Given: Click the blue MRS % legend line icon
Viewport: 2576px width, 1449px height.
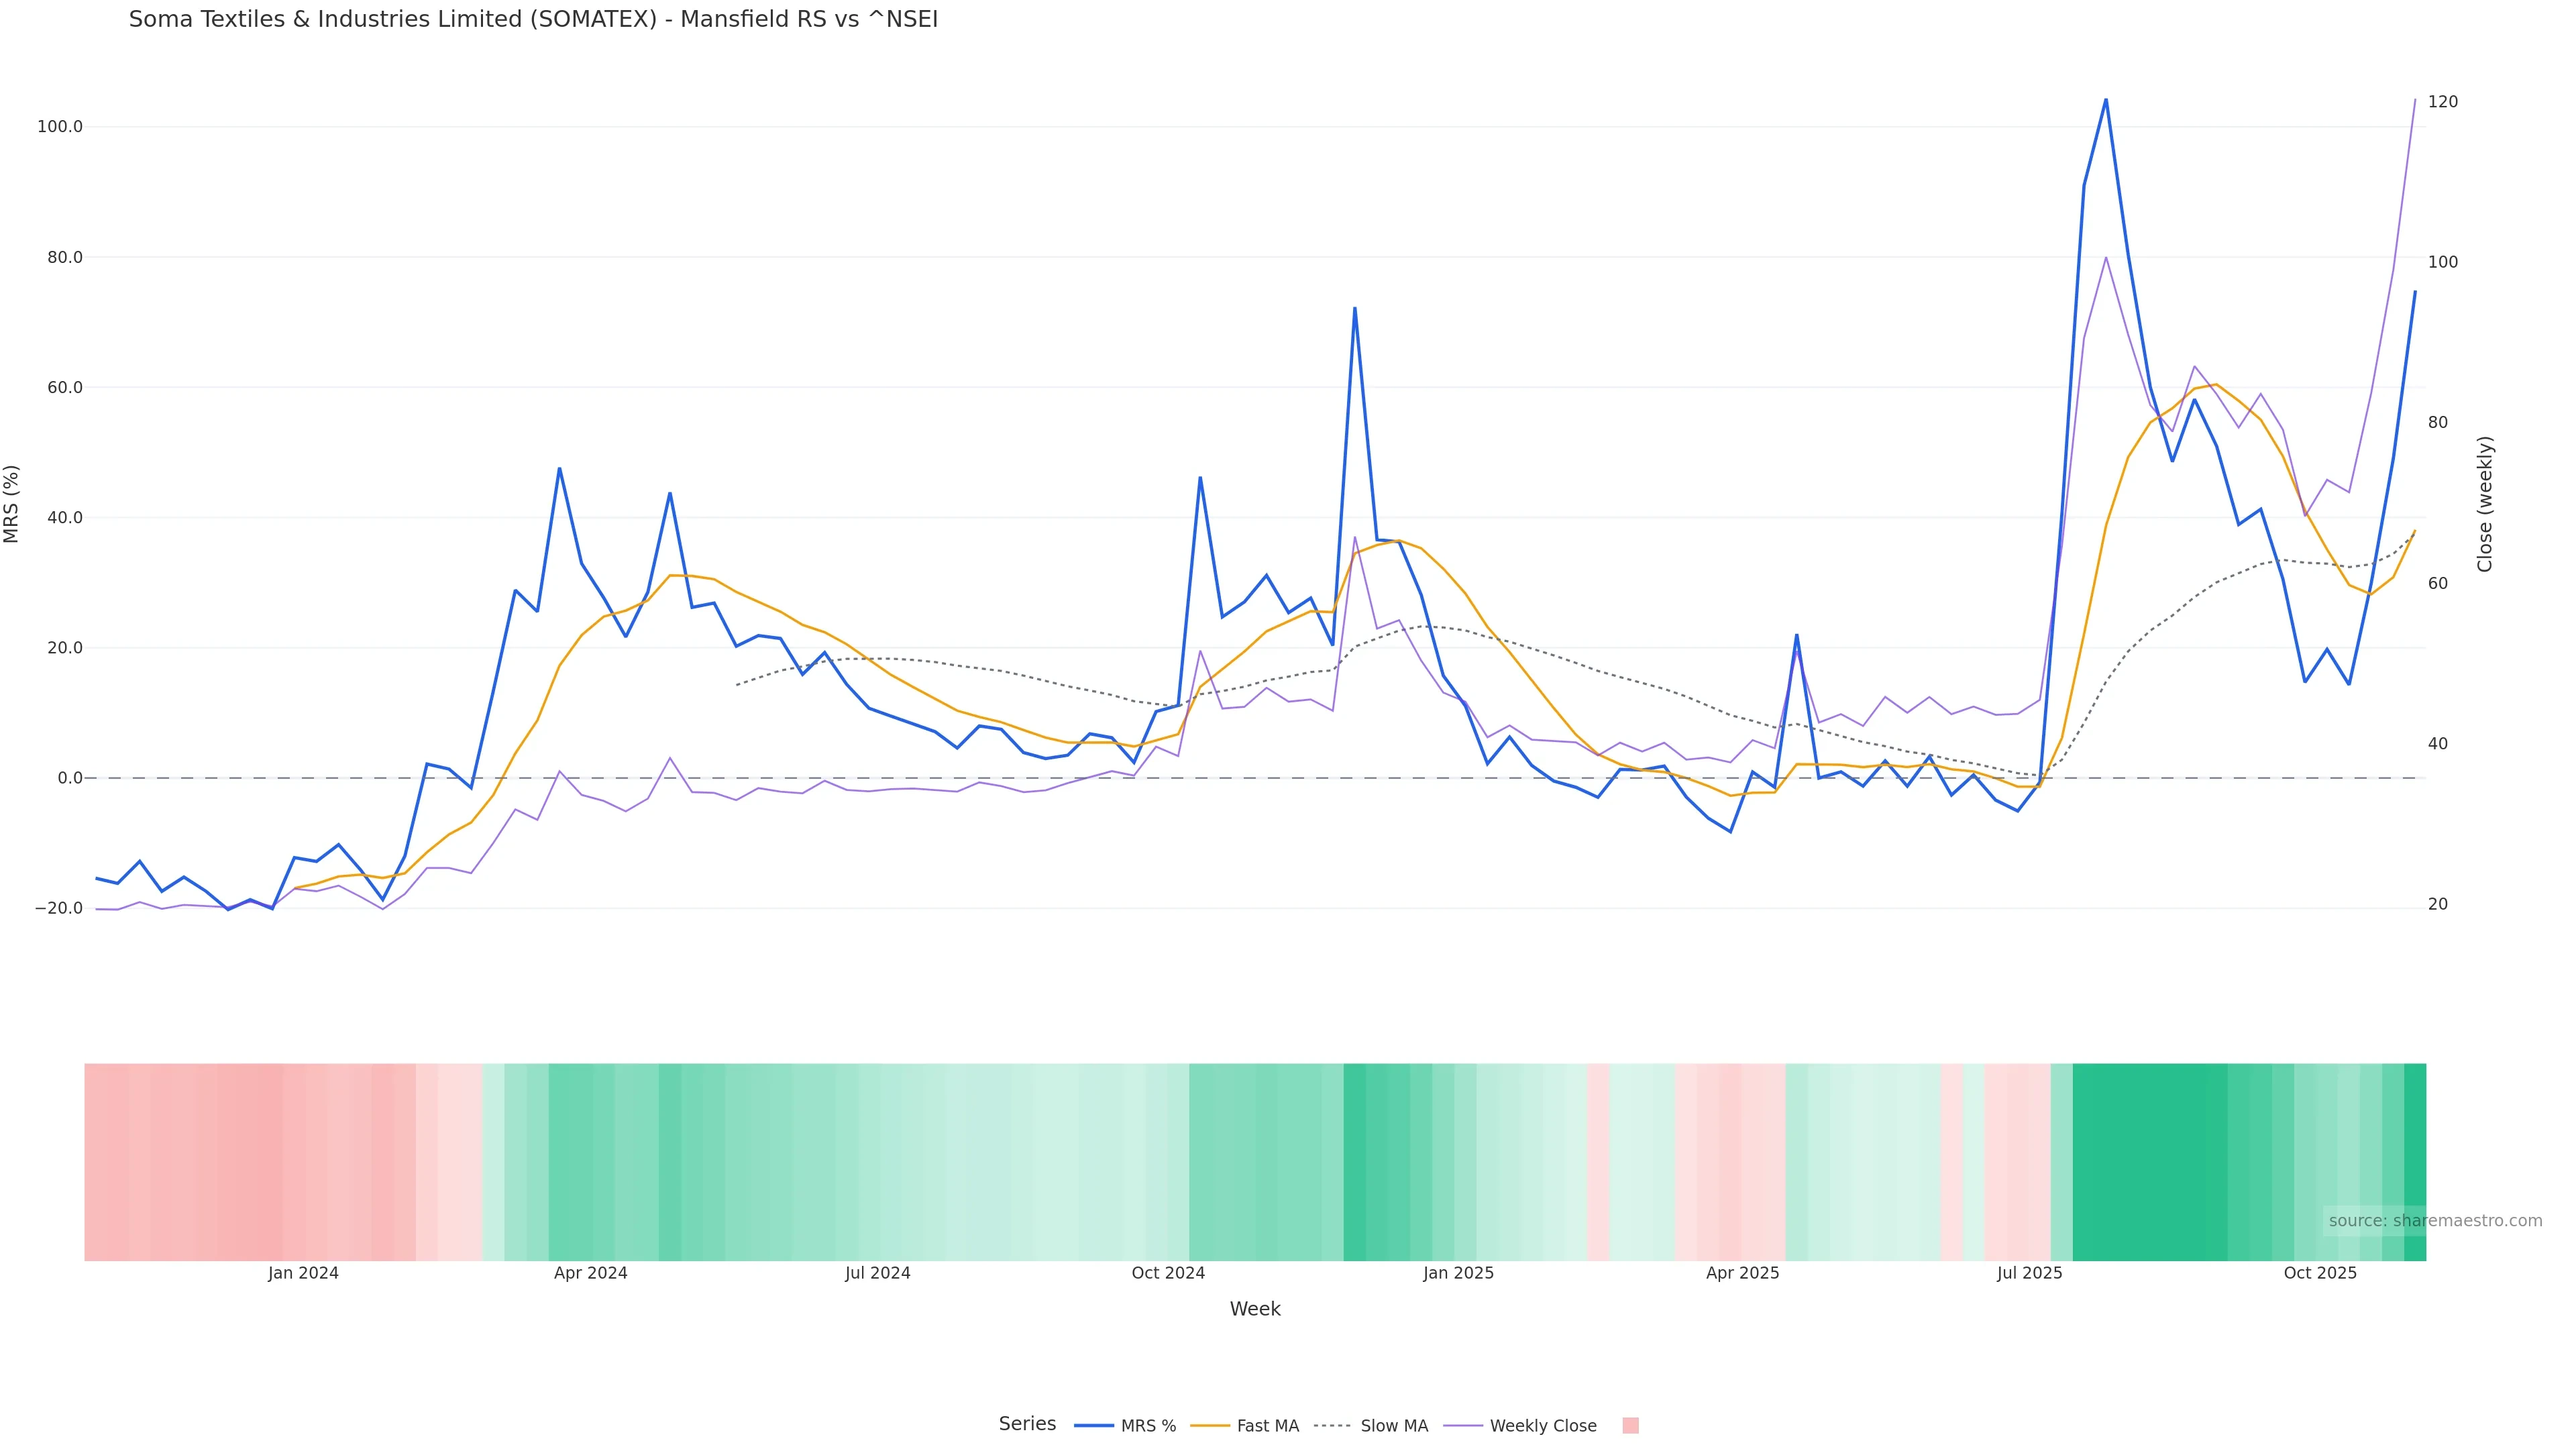Looking at the screenshot, I should click(1093, 1426).
